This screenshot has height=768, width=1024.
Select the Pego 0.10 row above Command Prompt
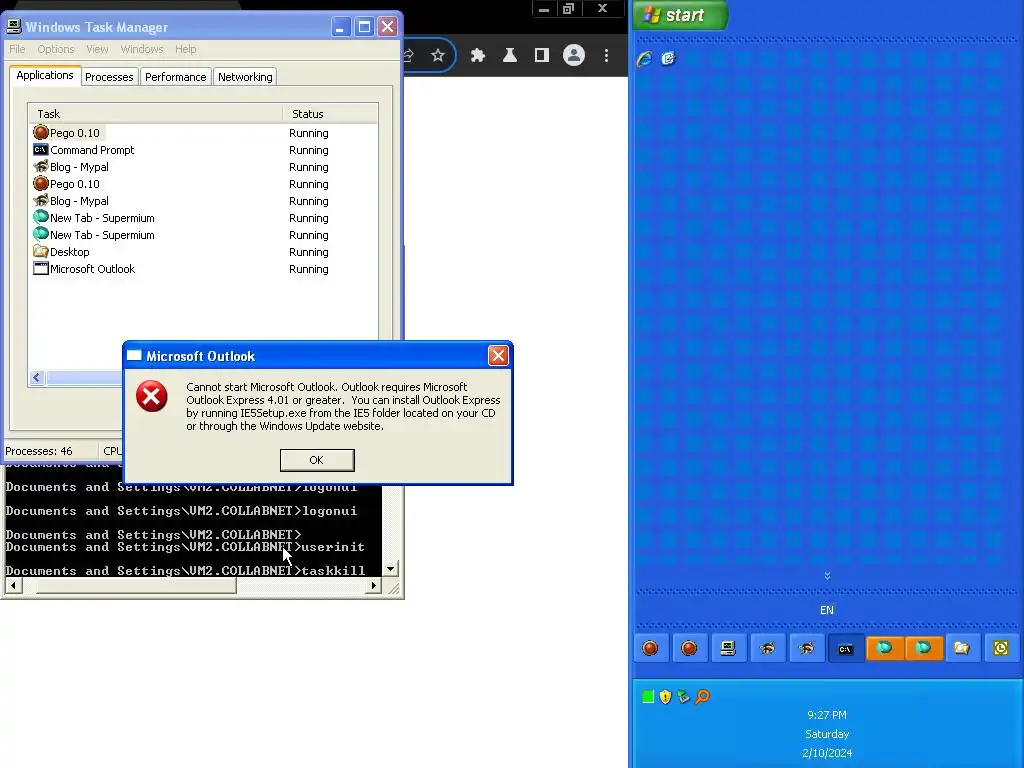(x=203, y=133)
